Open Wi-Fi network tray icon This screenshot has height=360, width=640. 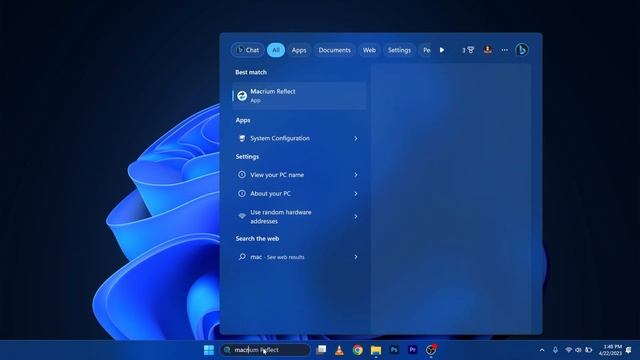[x=568, y=350]
